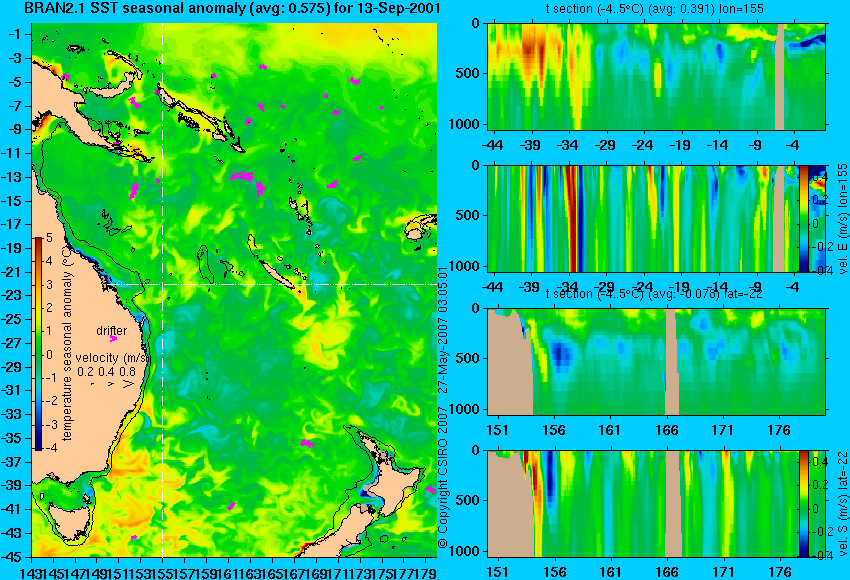Click the BRAN2.1 SST seasonal anomaly map title
The image size is (850, 580).
pos(232,8)
